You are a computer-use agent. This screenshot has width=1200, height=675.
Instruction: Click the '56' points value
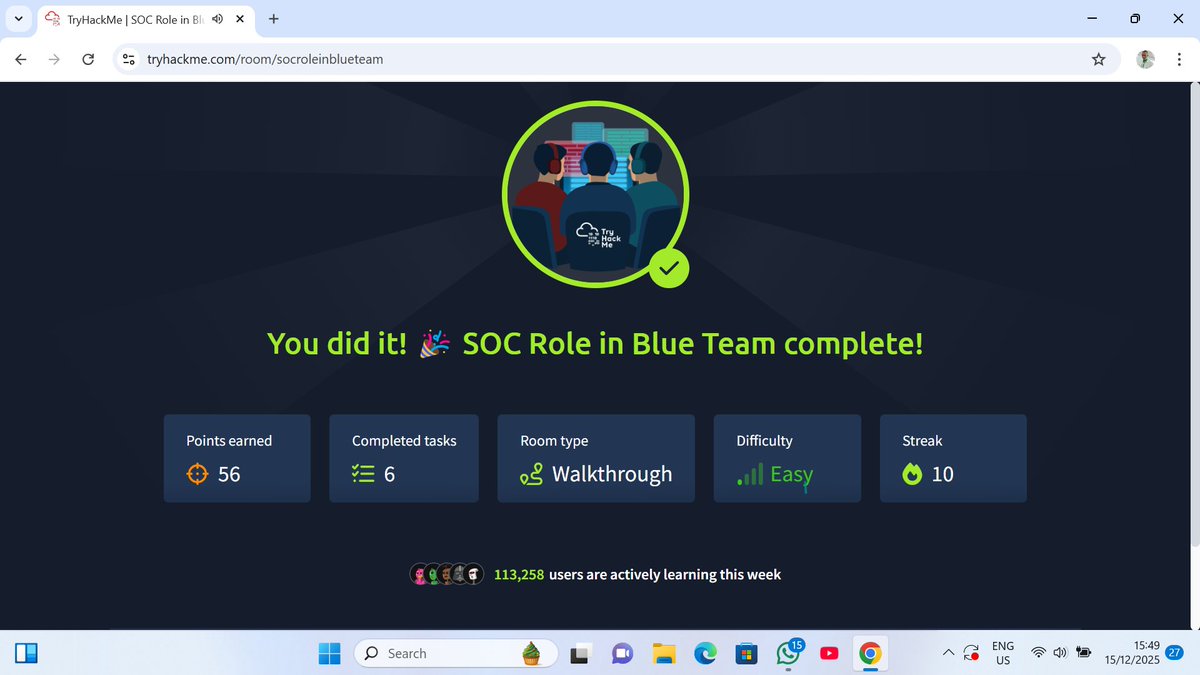click(x=229, y=474)
